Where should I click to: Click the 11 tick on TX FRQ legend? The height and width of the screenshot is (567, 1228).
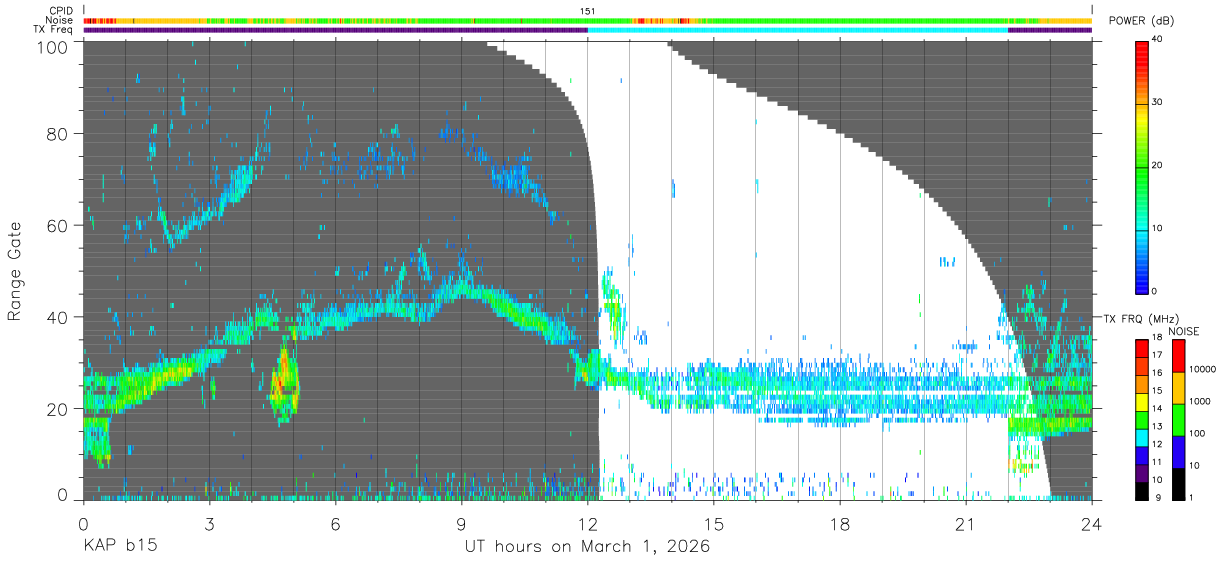pyautogui.click(x=1158, y=462)
